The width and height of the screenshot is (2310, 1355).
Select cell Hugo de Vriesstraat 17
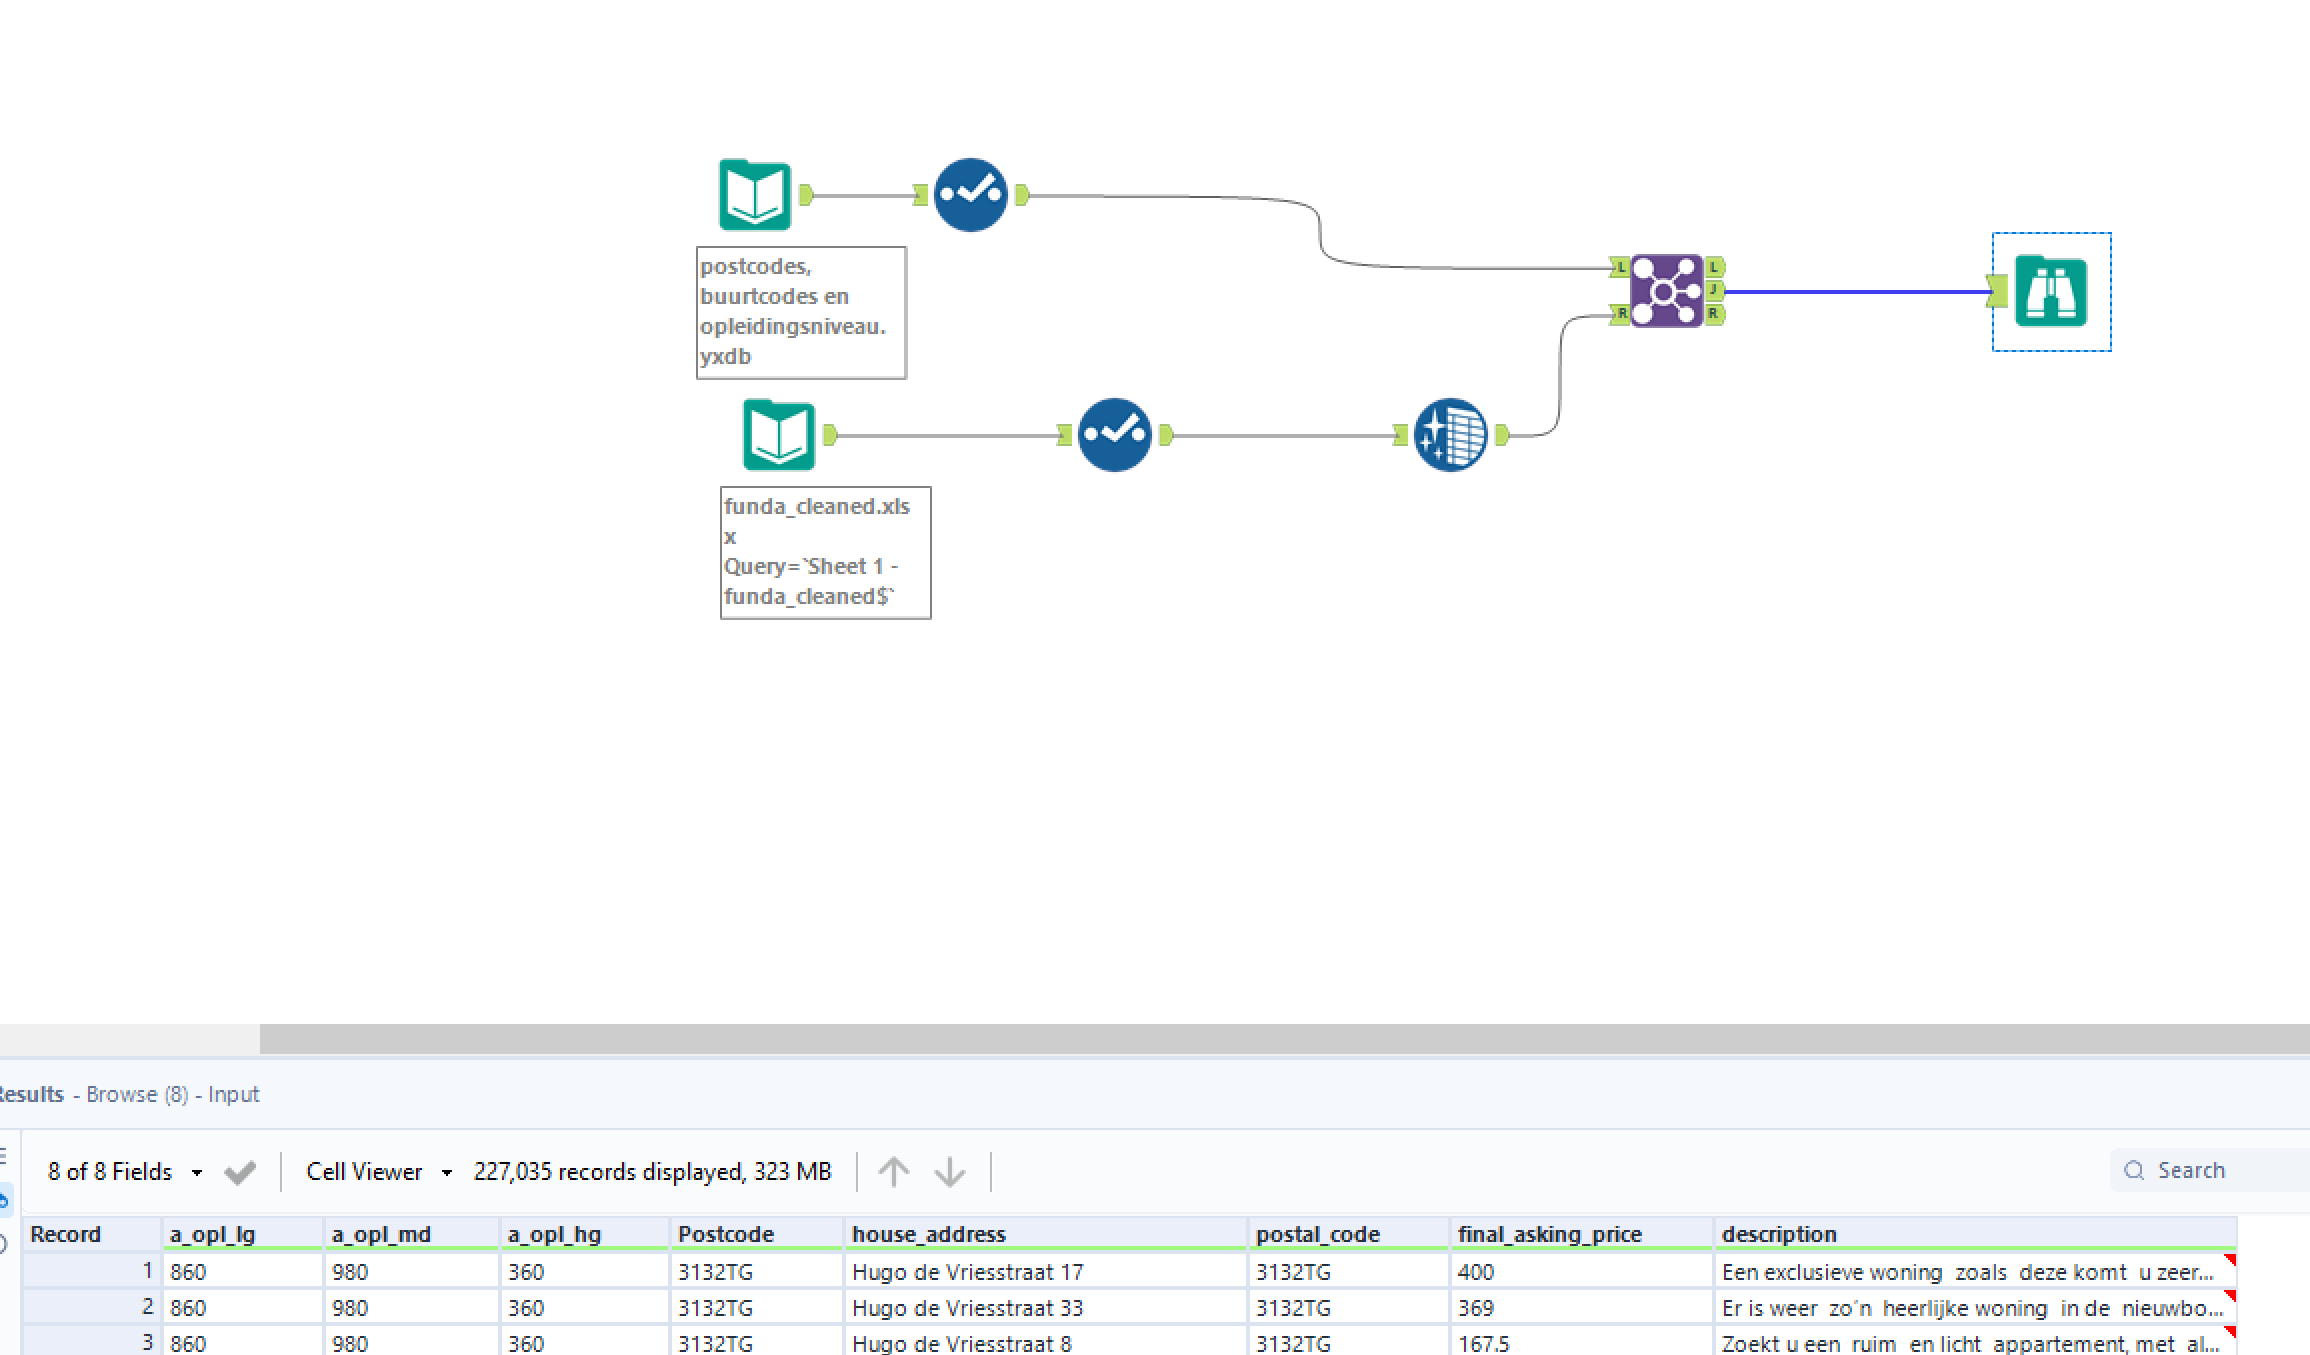pos(1046,1272)
